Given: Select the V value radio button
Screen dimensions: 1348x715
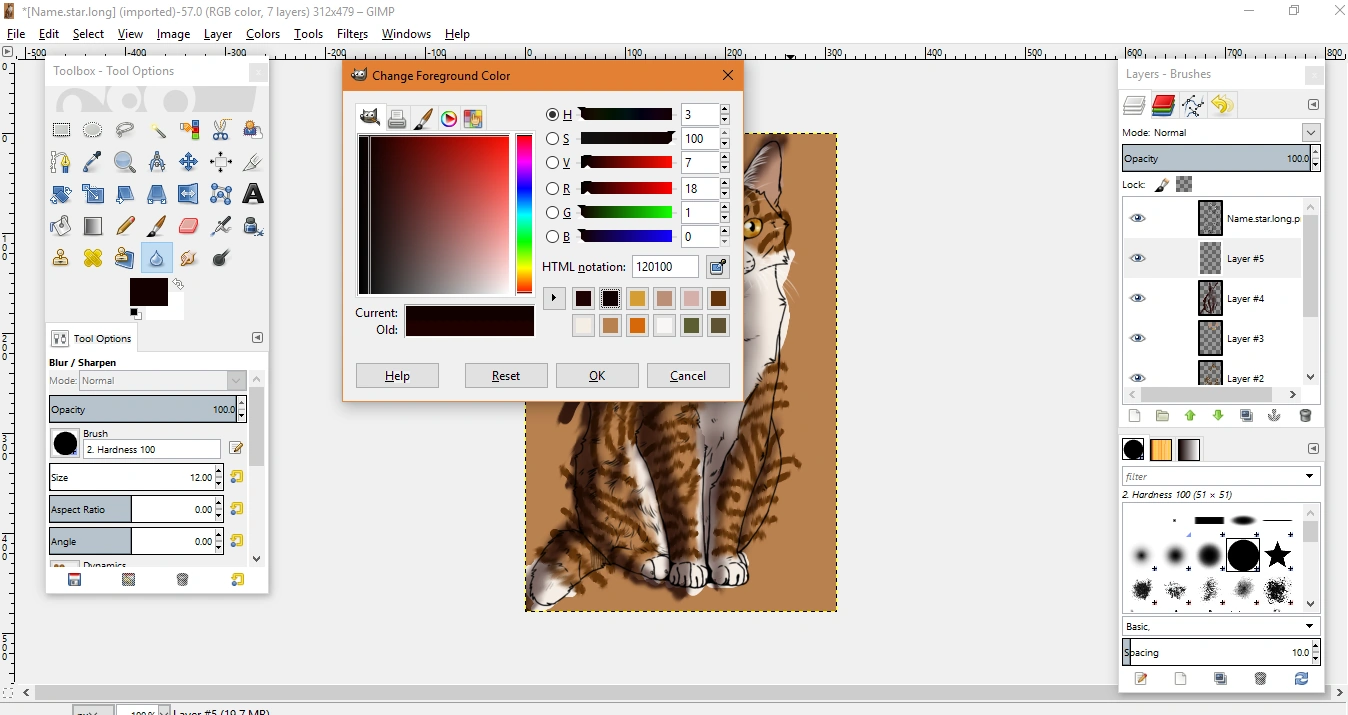Looking at the screenshot, I should point(552,163).
